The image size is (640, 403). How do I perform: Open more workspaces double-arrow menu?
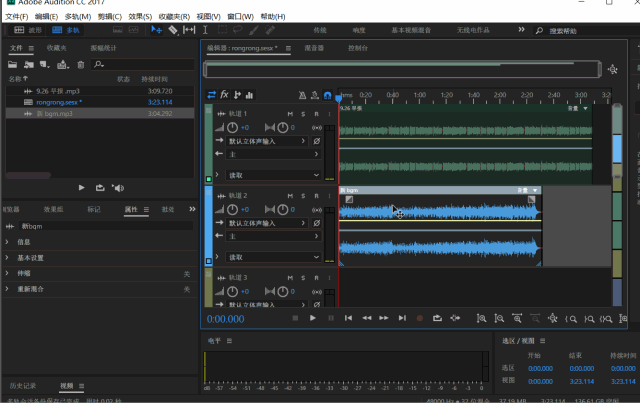click(x=521, y=30)
